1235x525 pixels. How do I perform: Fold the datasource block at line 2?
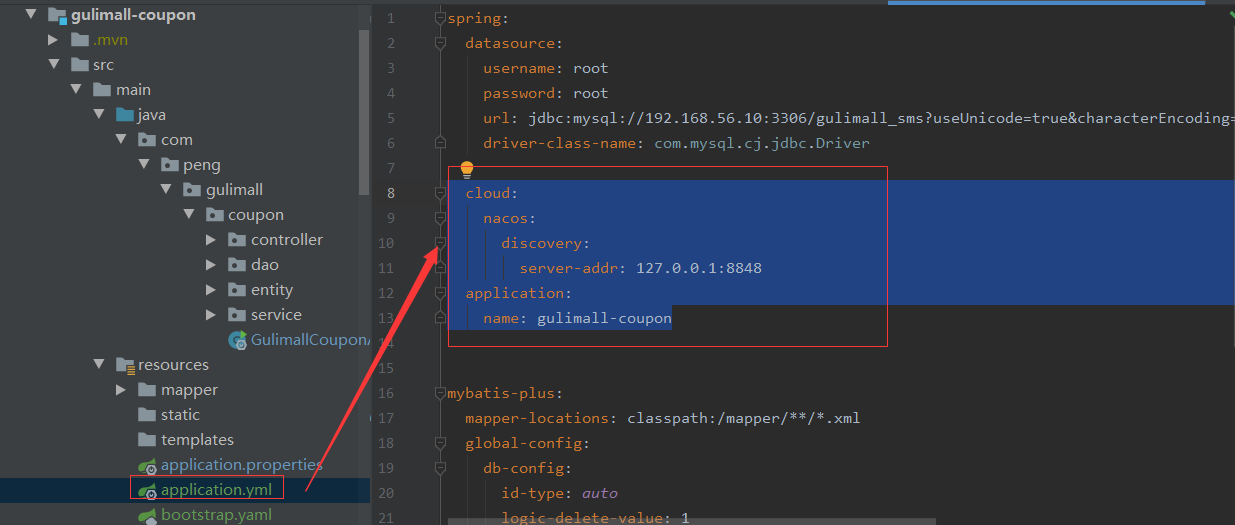(x=440, y=43)
